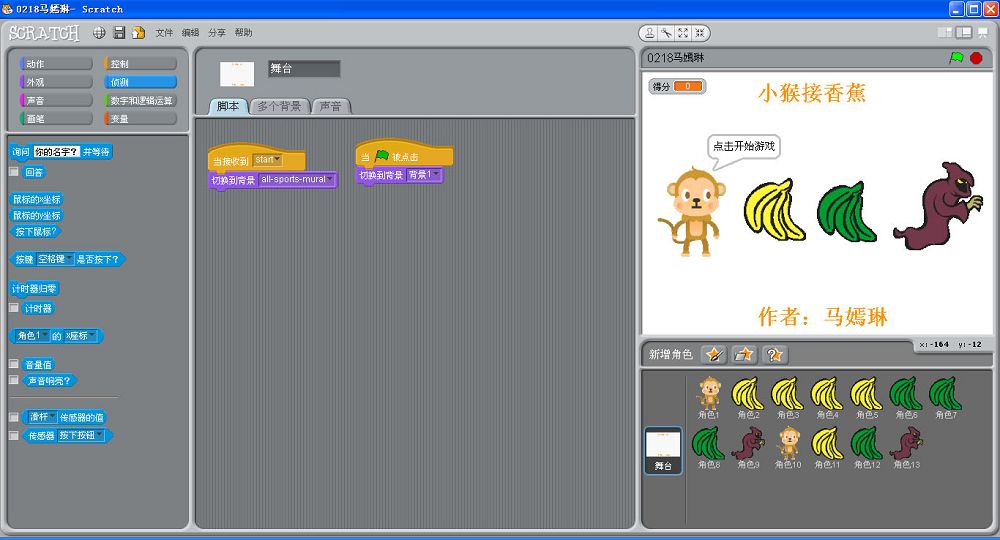The height and width of the screenshot is (540, 1000).
Task: Click the 得分 score monitor on stage
Action: pos(677,86)
